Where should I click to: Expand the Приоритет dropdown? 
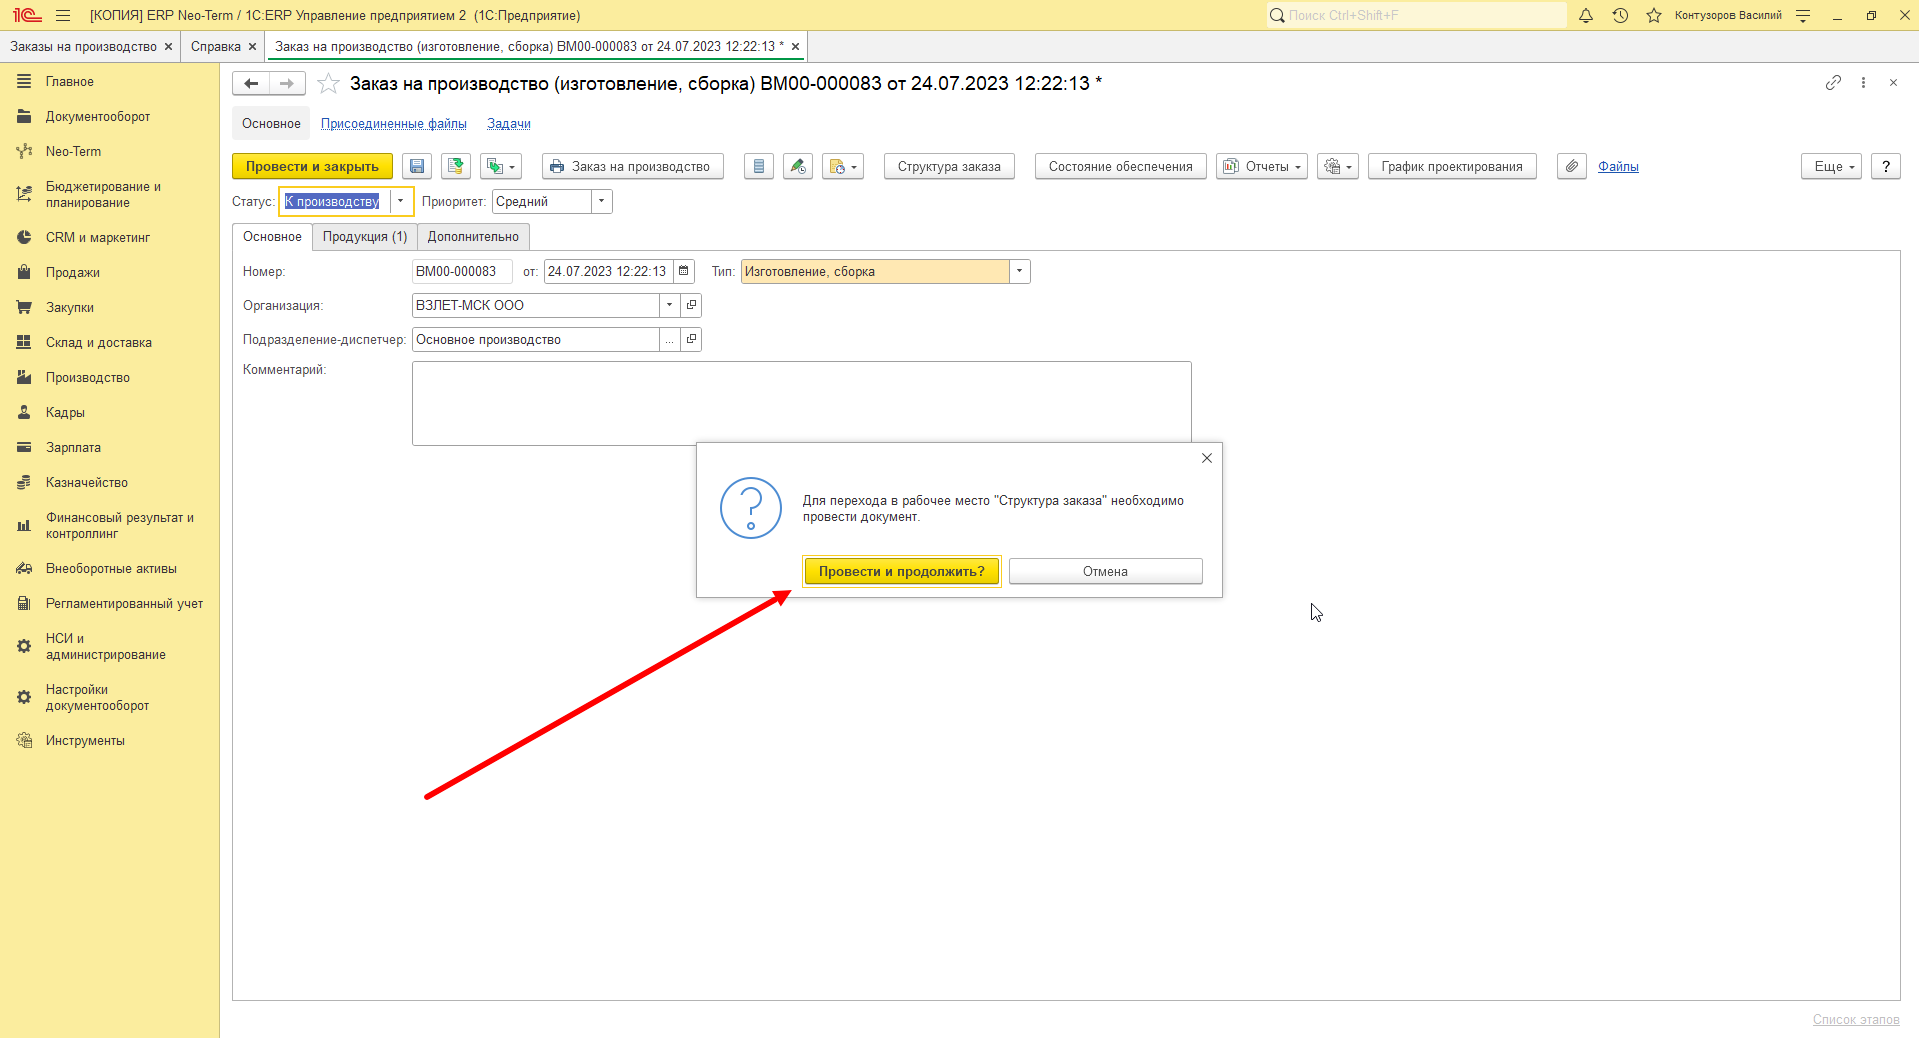click(x=601, y=202)
